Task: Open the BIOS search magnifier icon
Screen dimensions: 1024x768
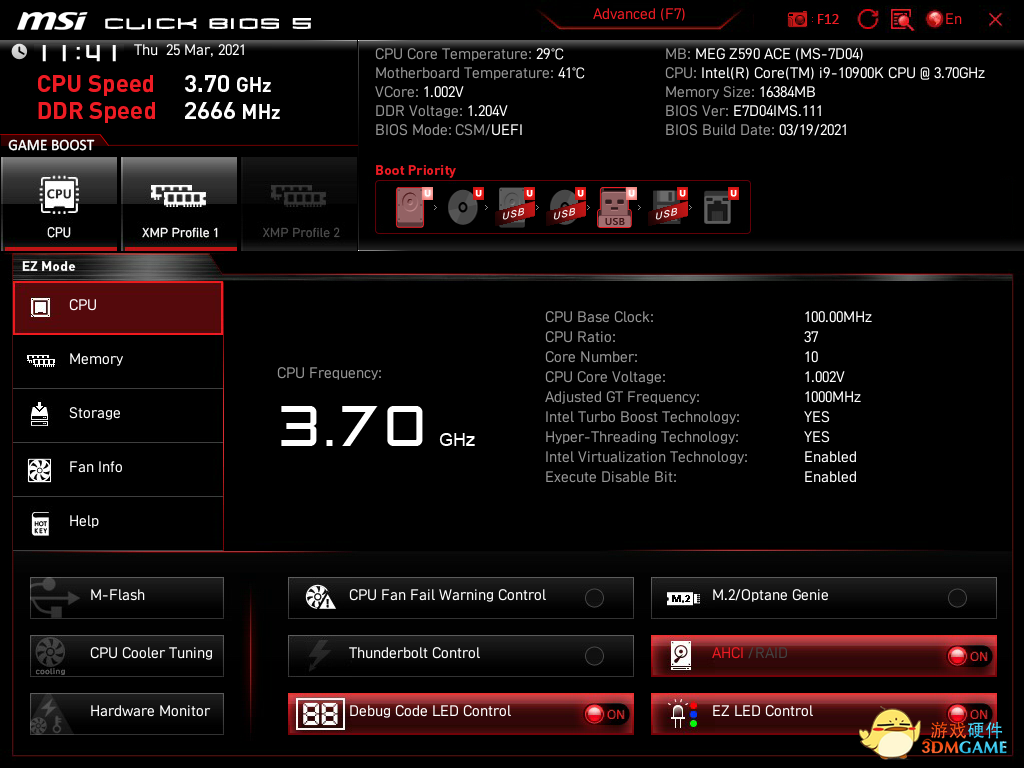Action: (x=902, y=20)
